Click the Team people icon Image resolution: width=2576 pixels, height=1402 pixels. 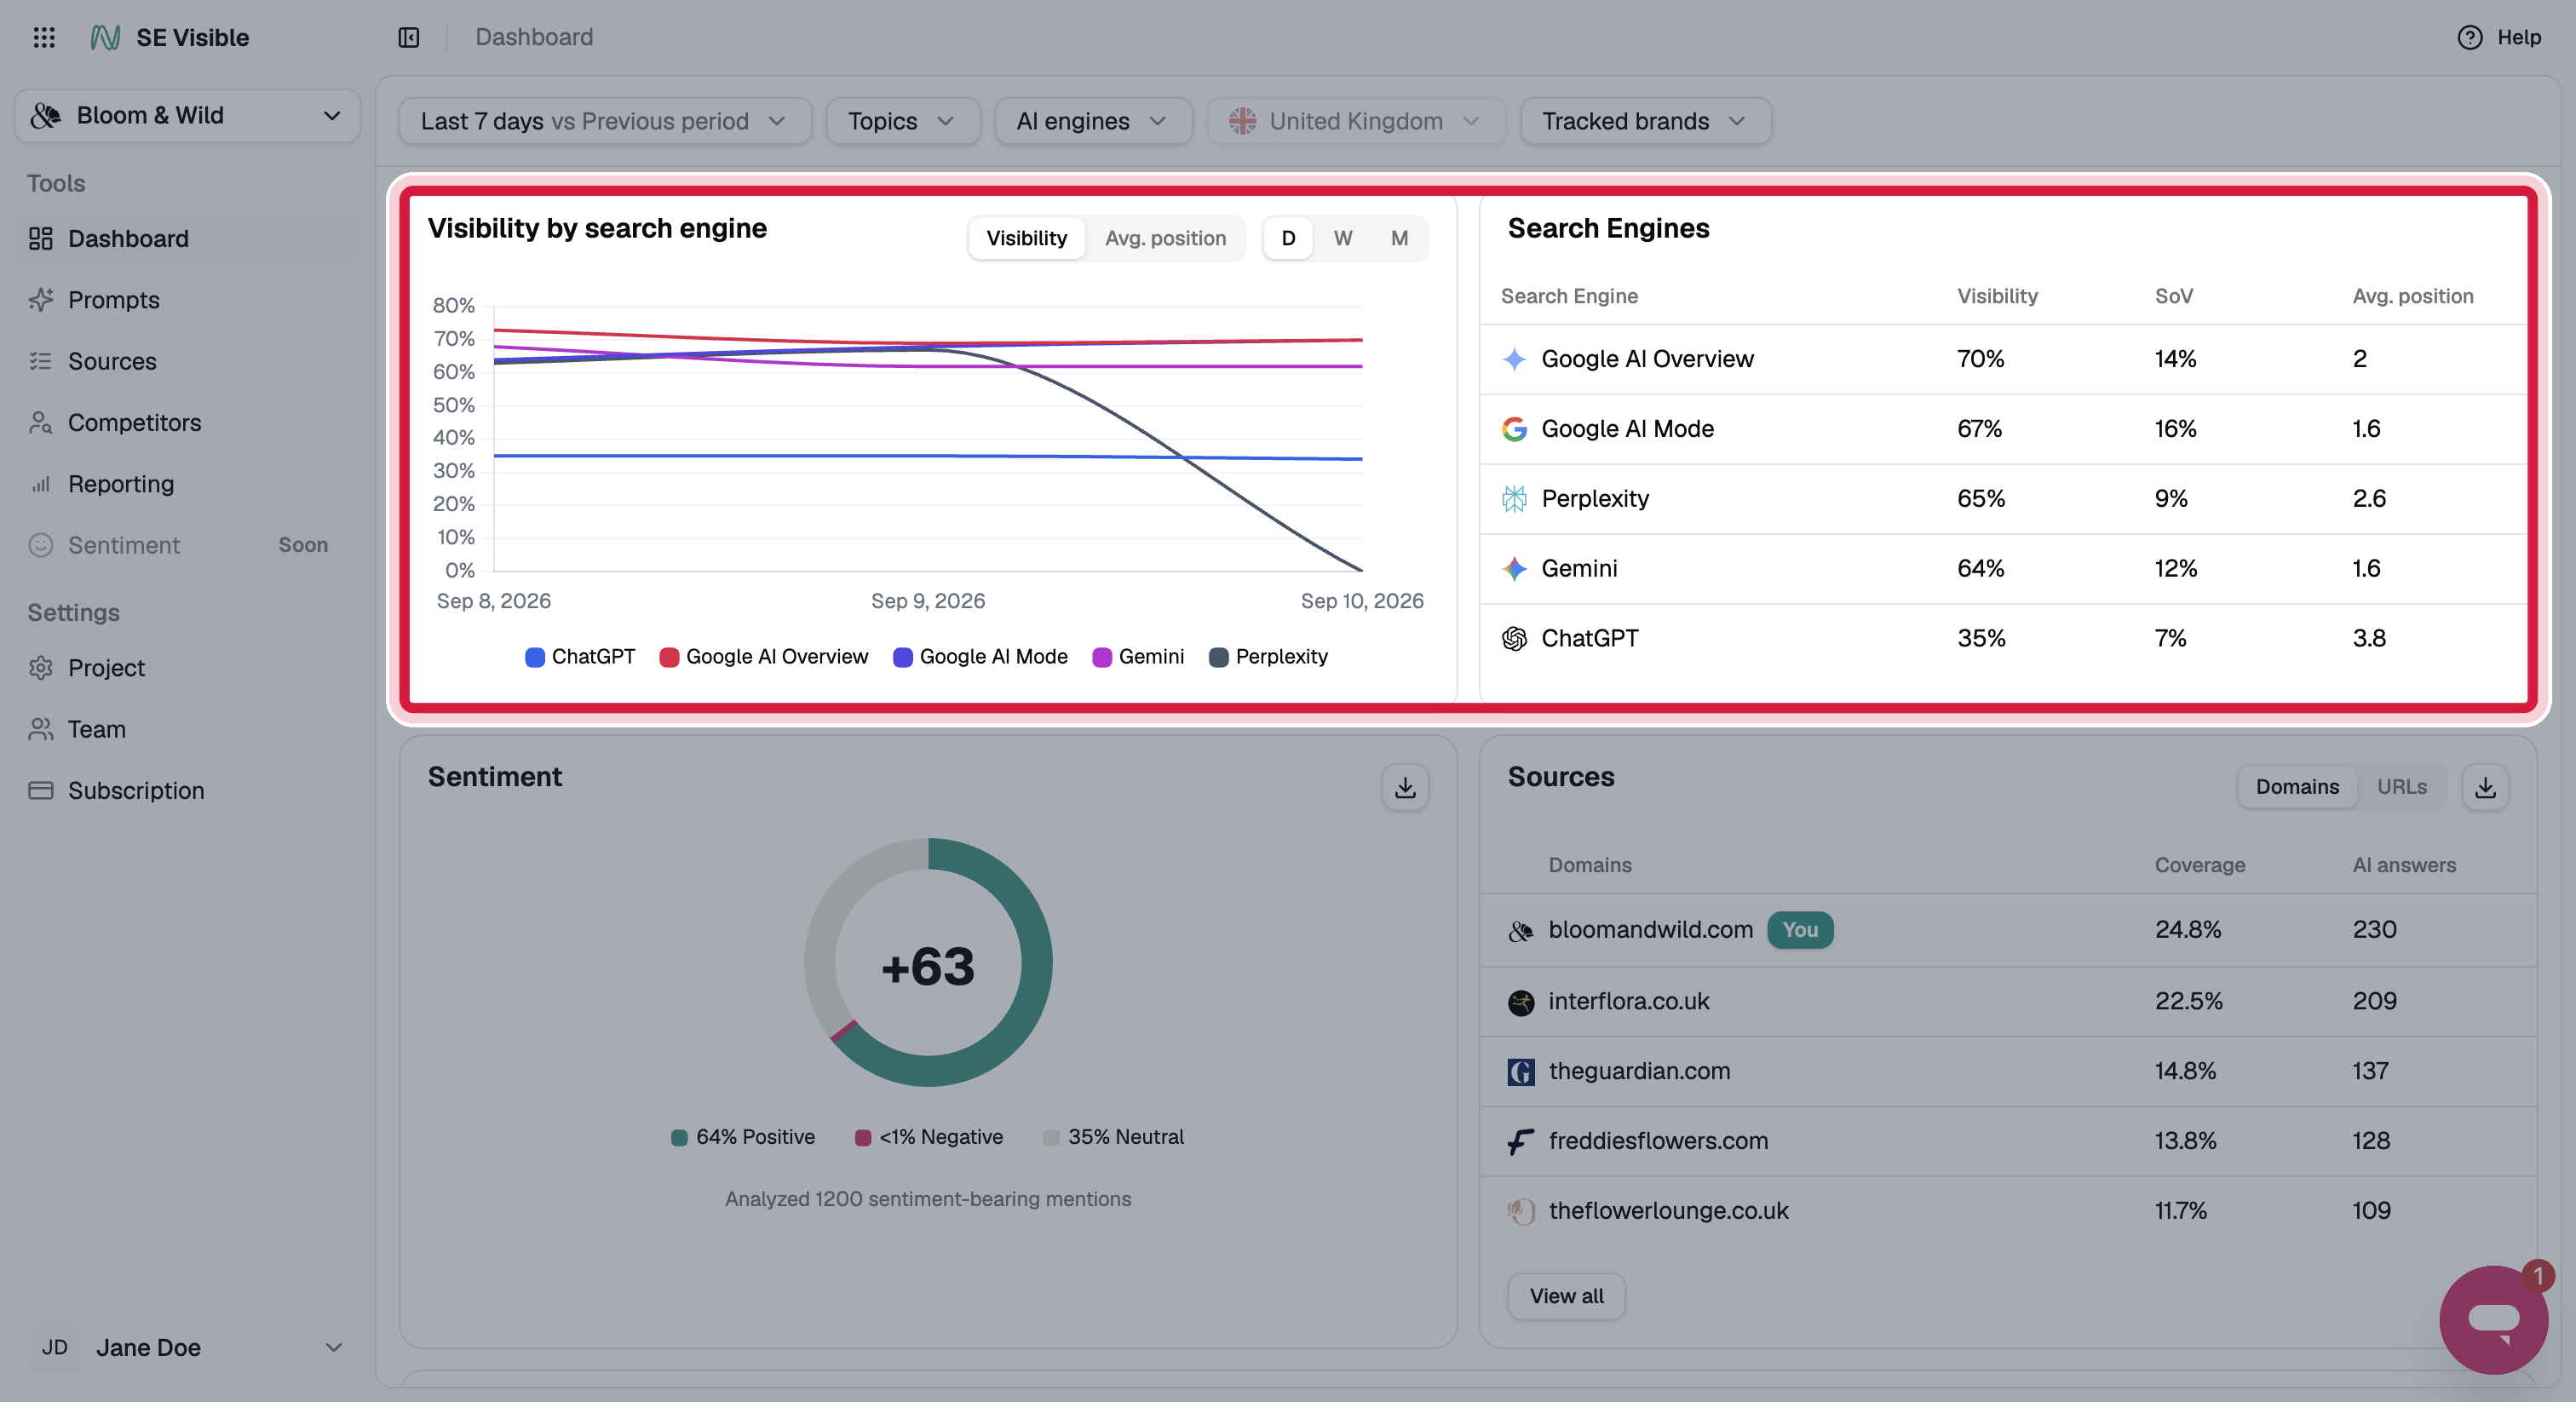(x=41, y=729)
